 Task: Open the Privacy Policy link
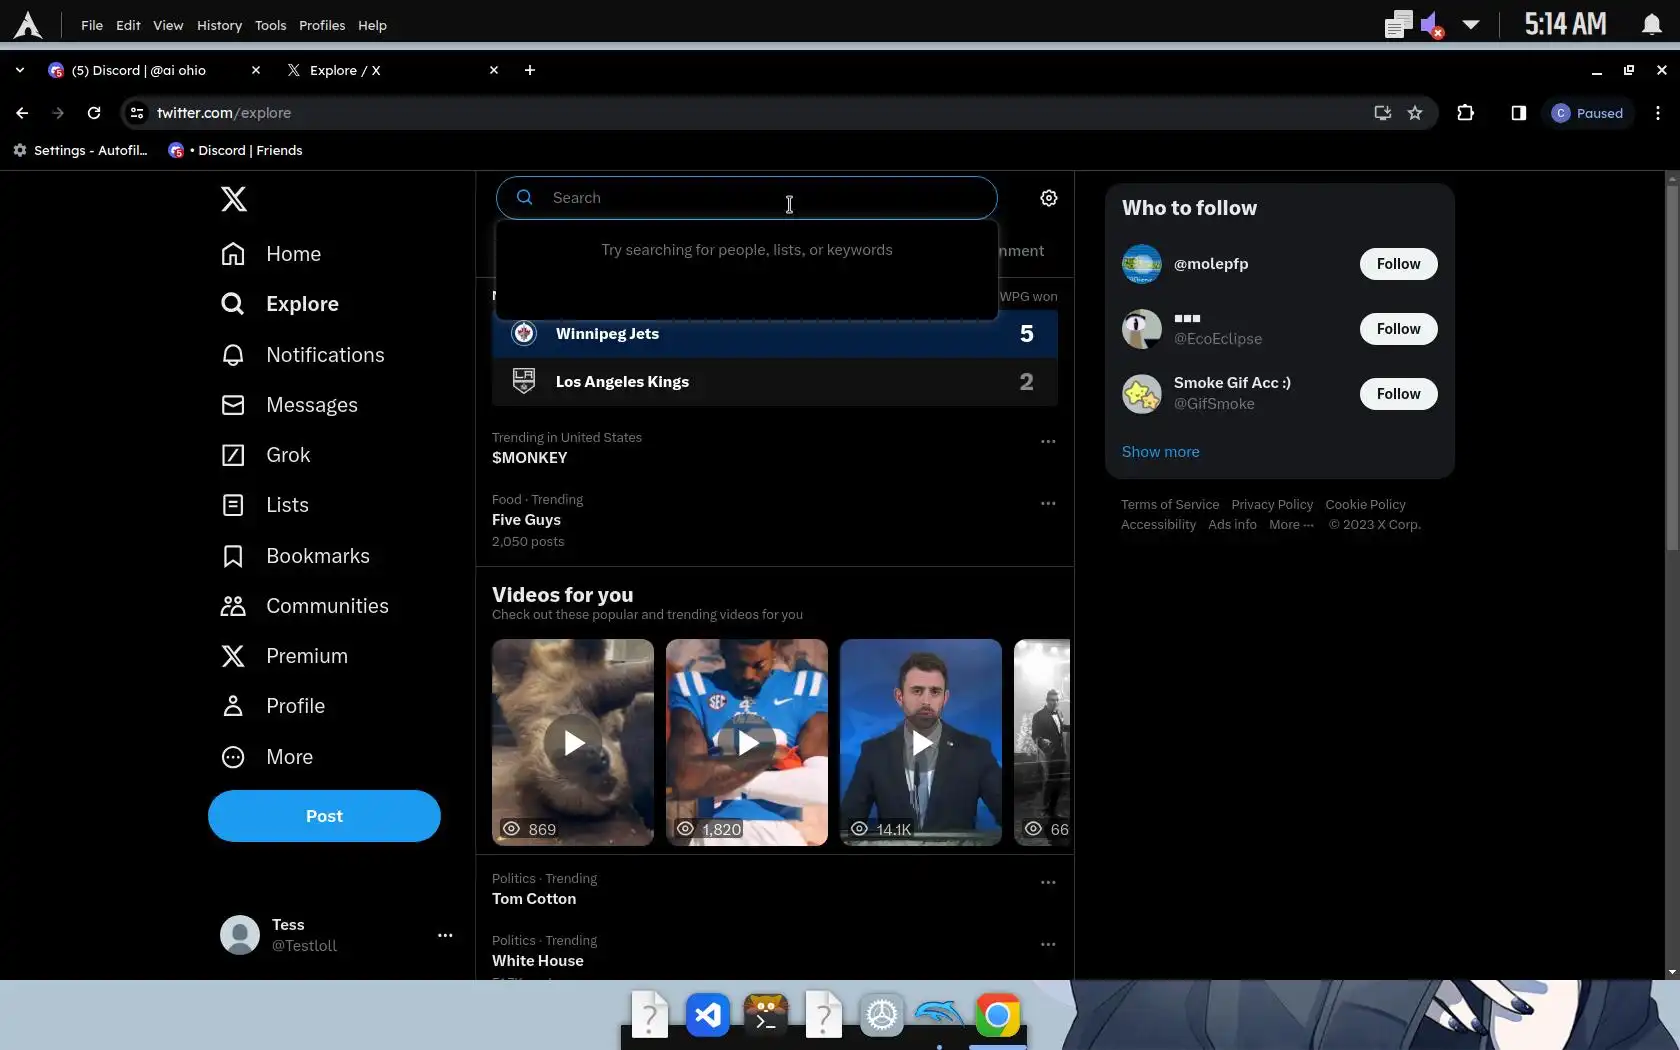click(1272, 505)
